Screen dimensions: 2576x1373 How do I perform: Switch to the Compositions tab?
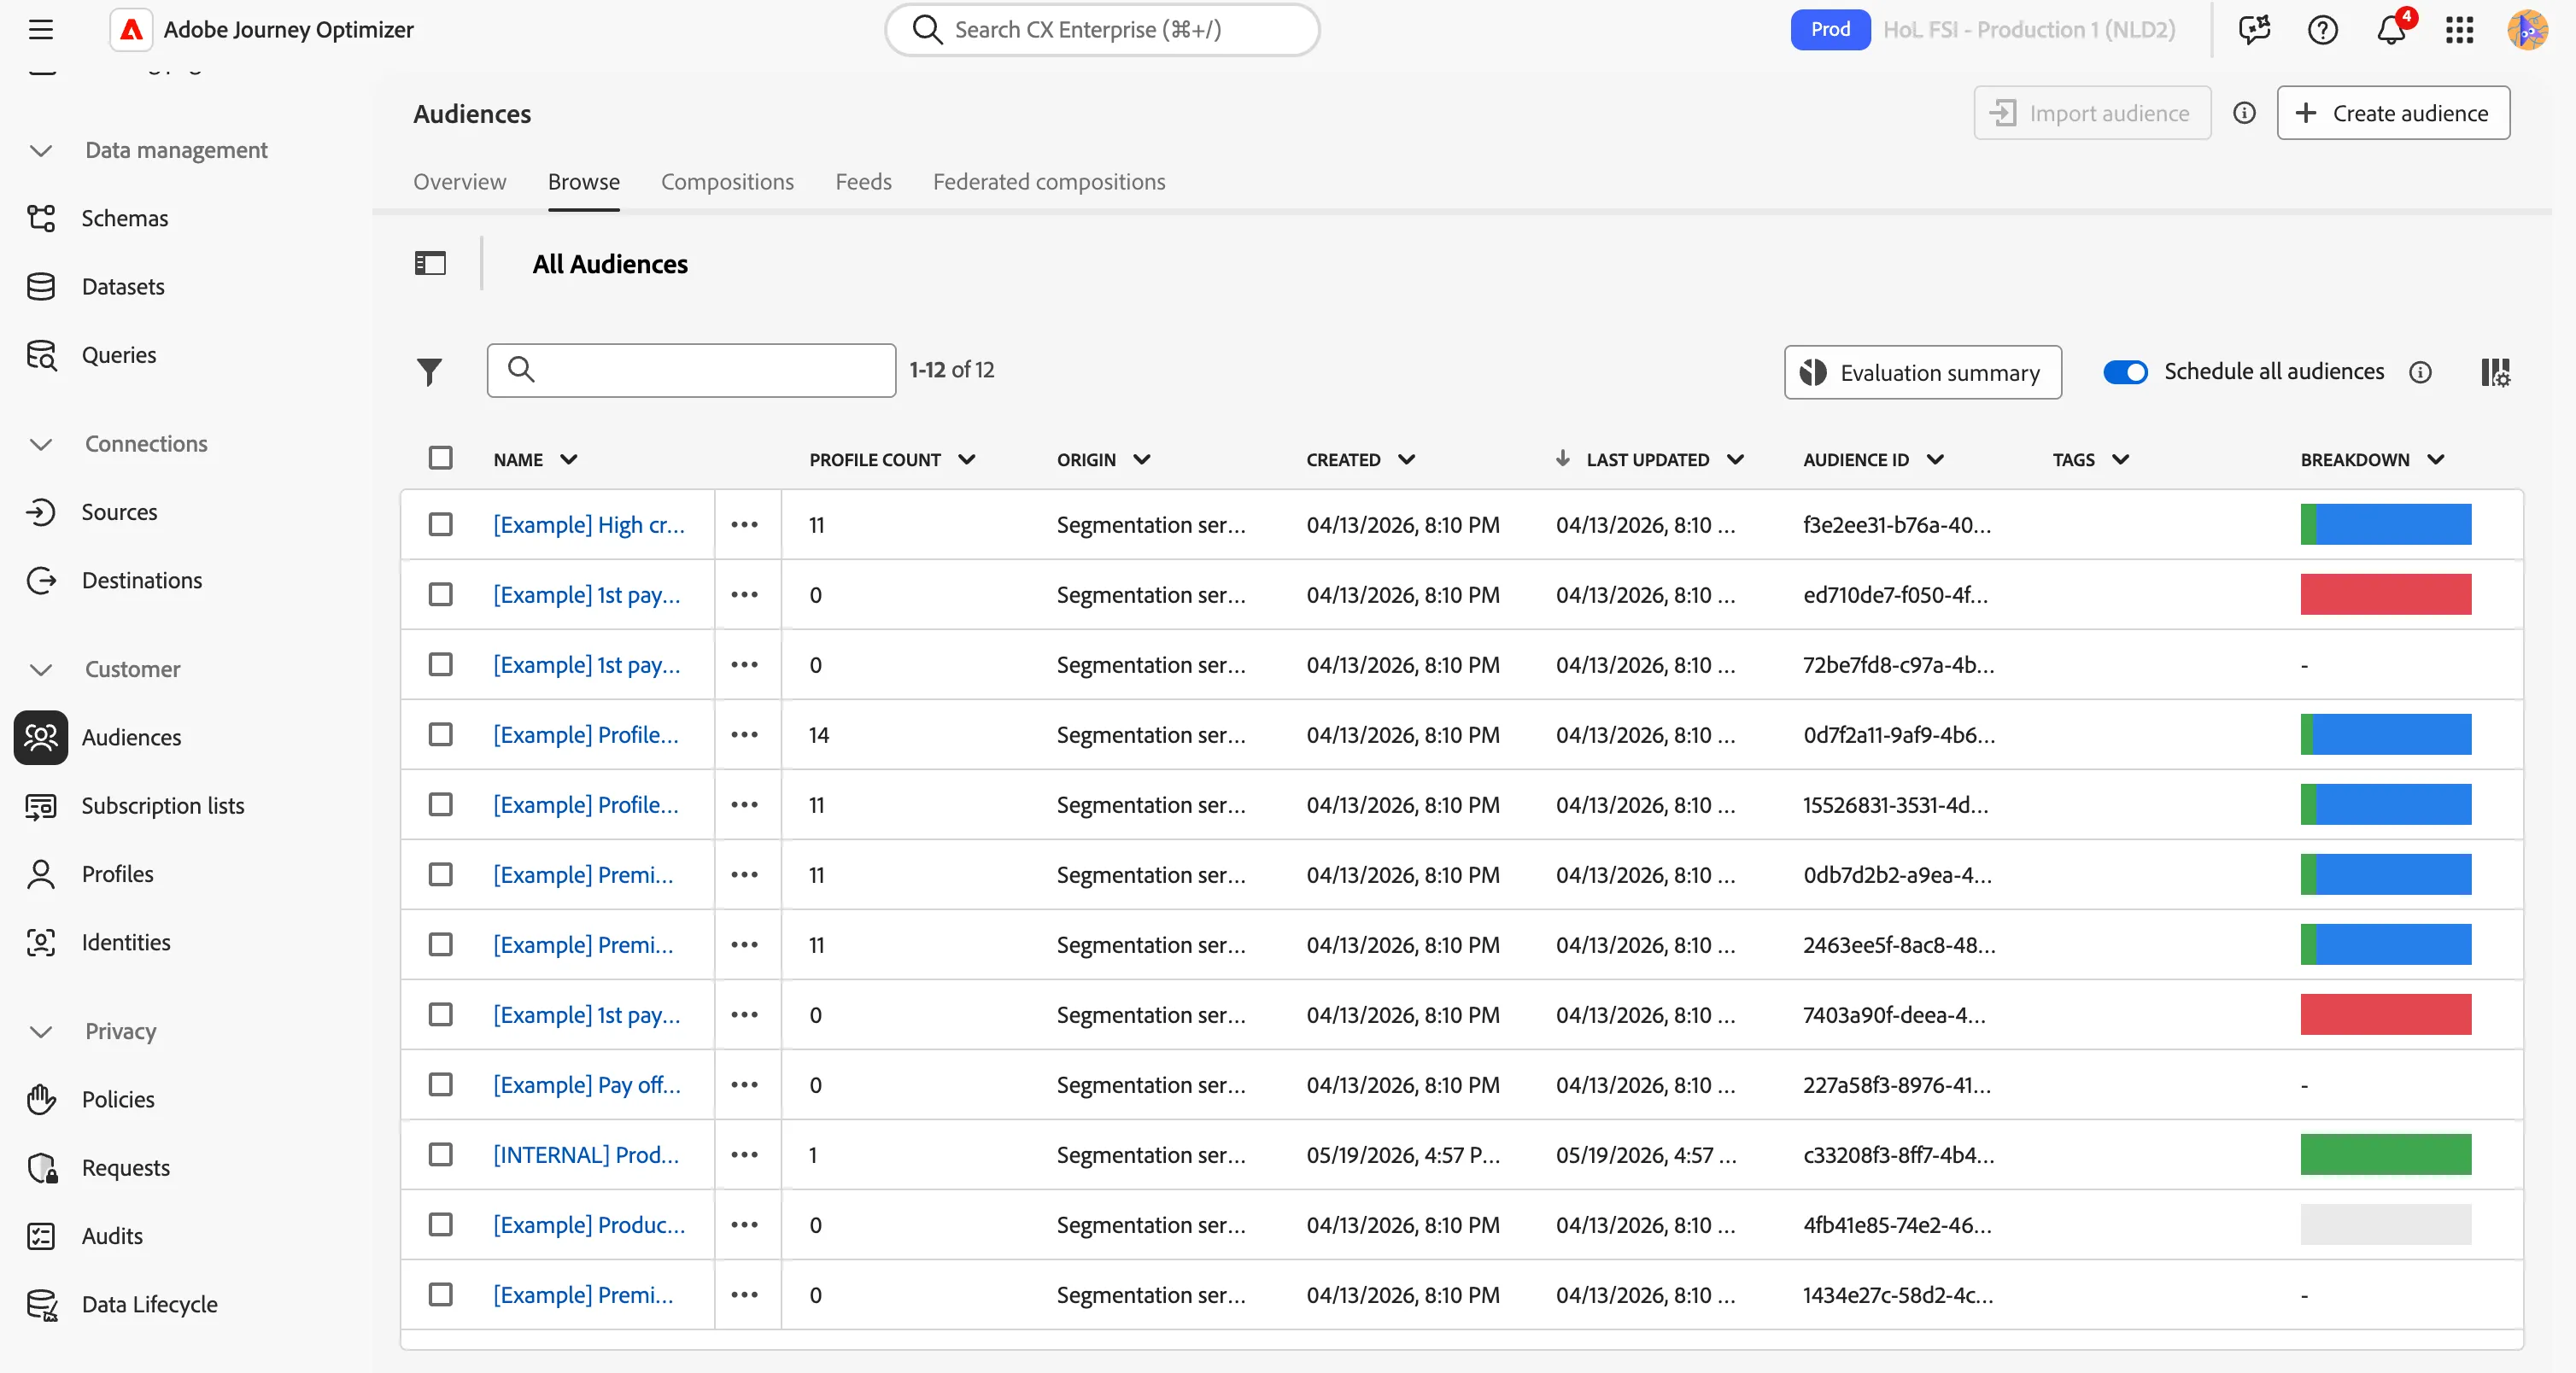click(727, 182)
